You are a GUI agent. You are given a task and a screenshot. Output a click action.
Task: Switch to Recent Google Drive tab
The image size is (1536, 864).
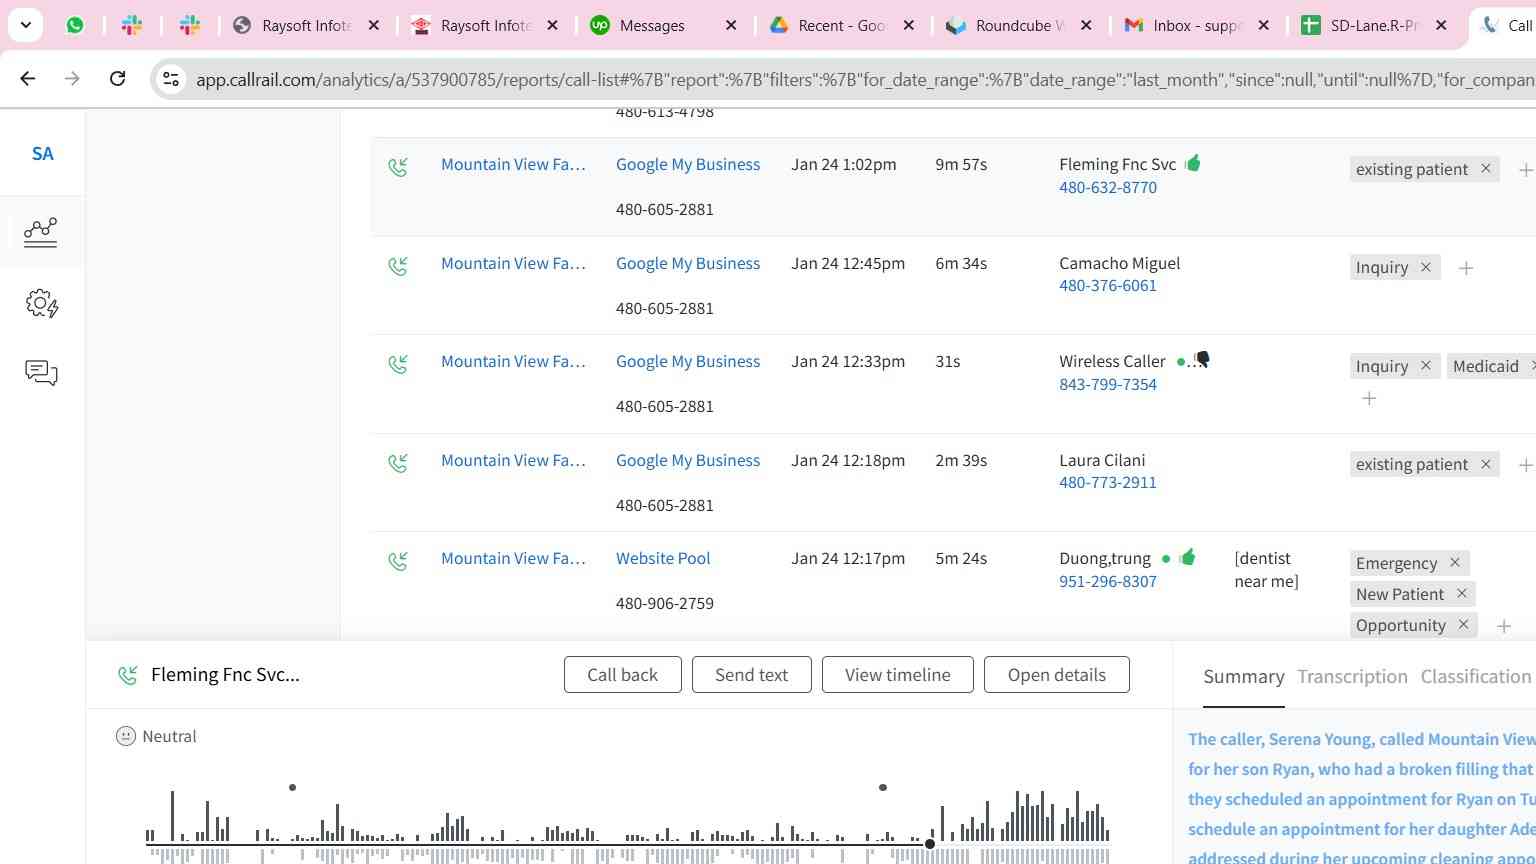coord(840,25)
